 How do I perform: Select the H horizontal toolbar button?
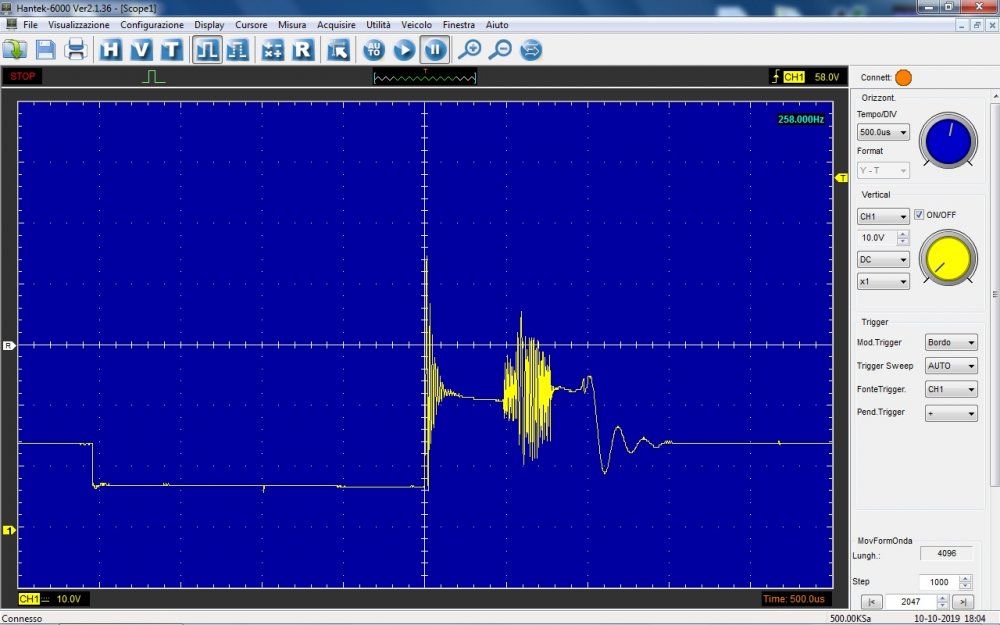[111, 49]
